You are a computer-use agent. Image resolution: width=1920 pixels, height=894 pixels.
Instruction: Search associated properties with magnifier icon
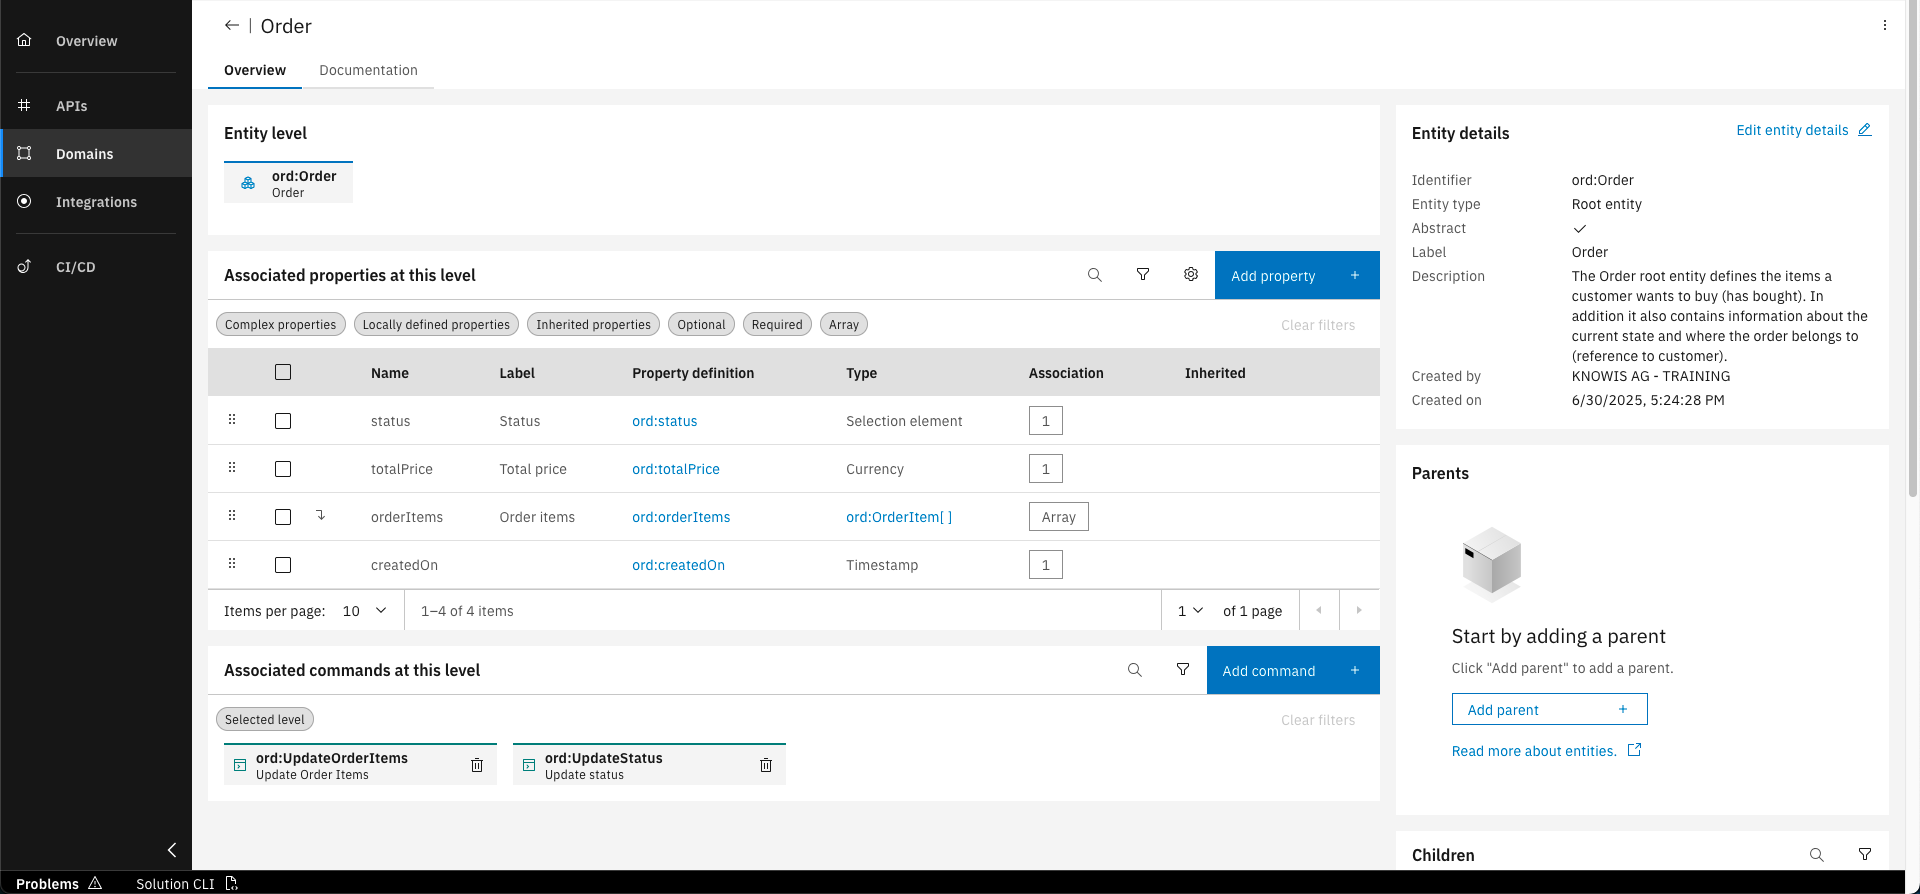(1094, 275)
